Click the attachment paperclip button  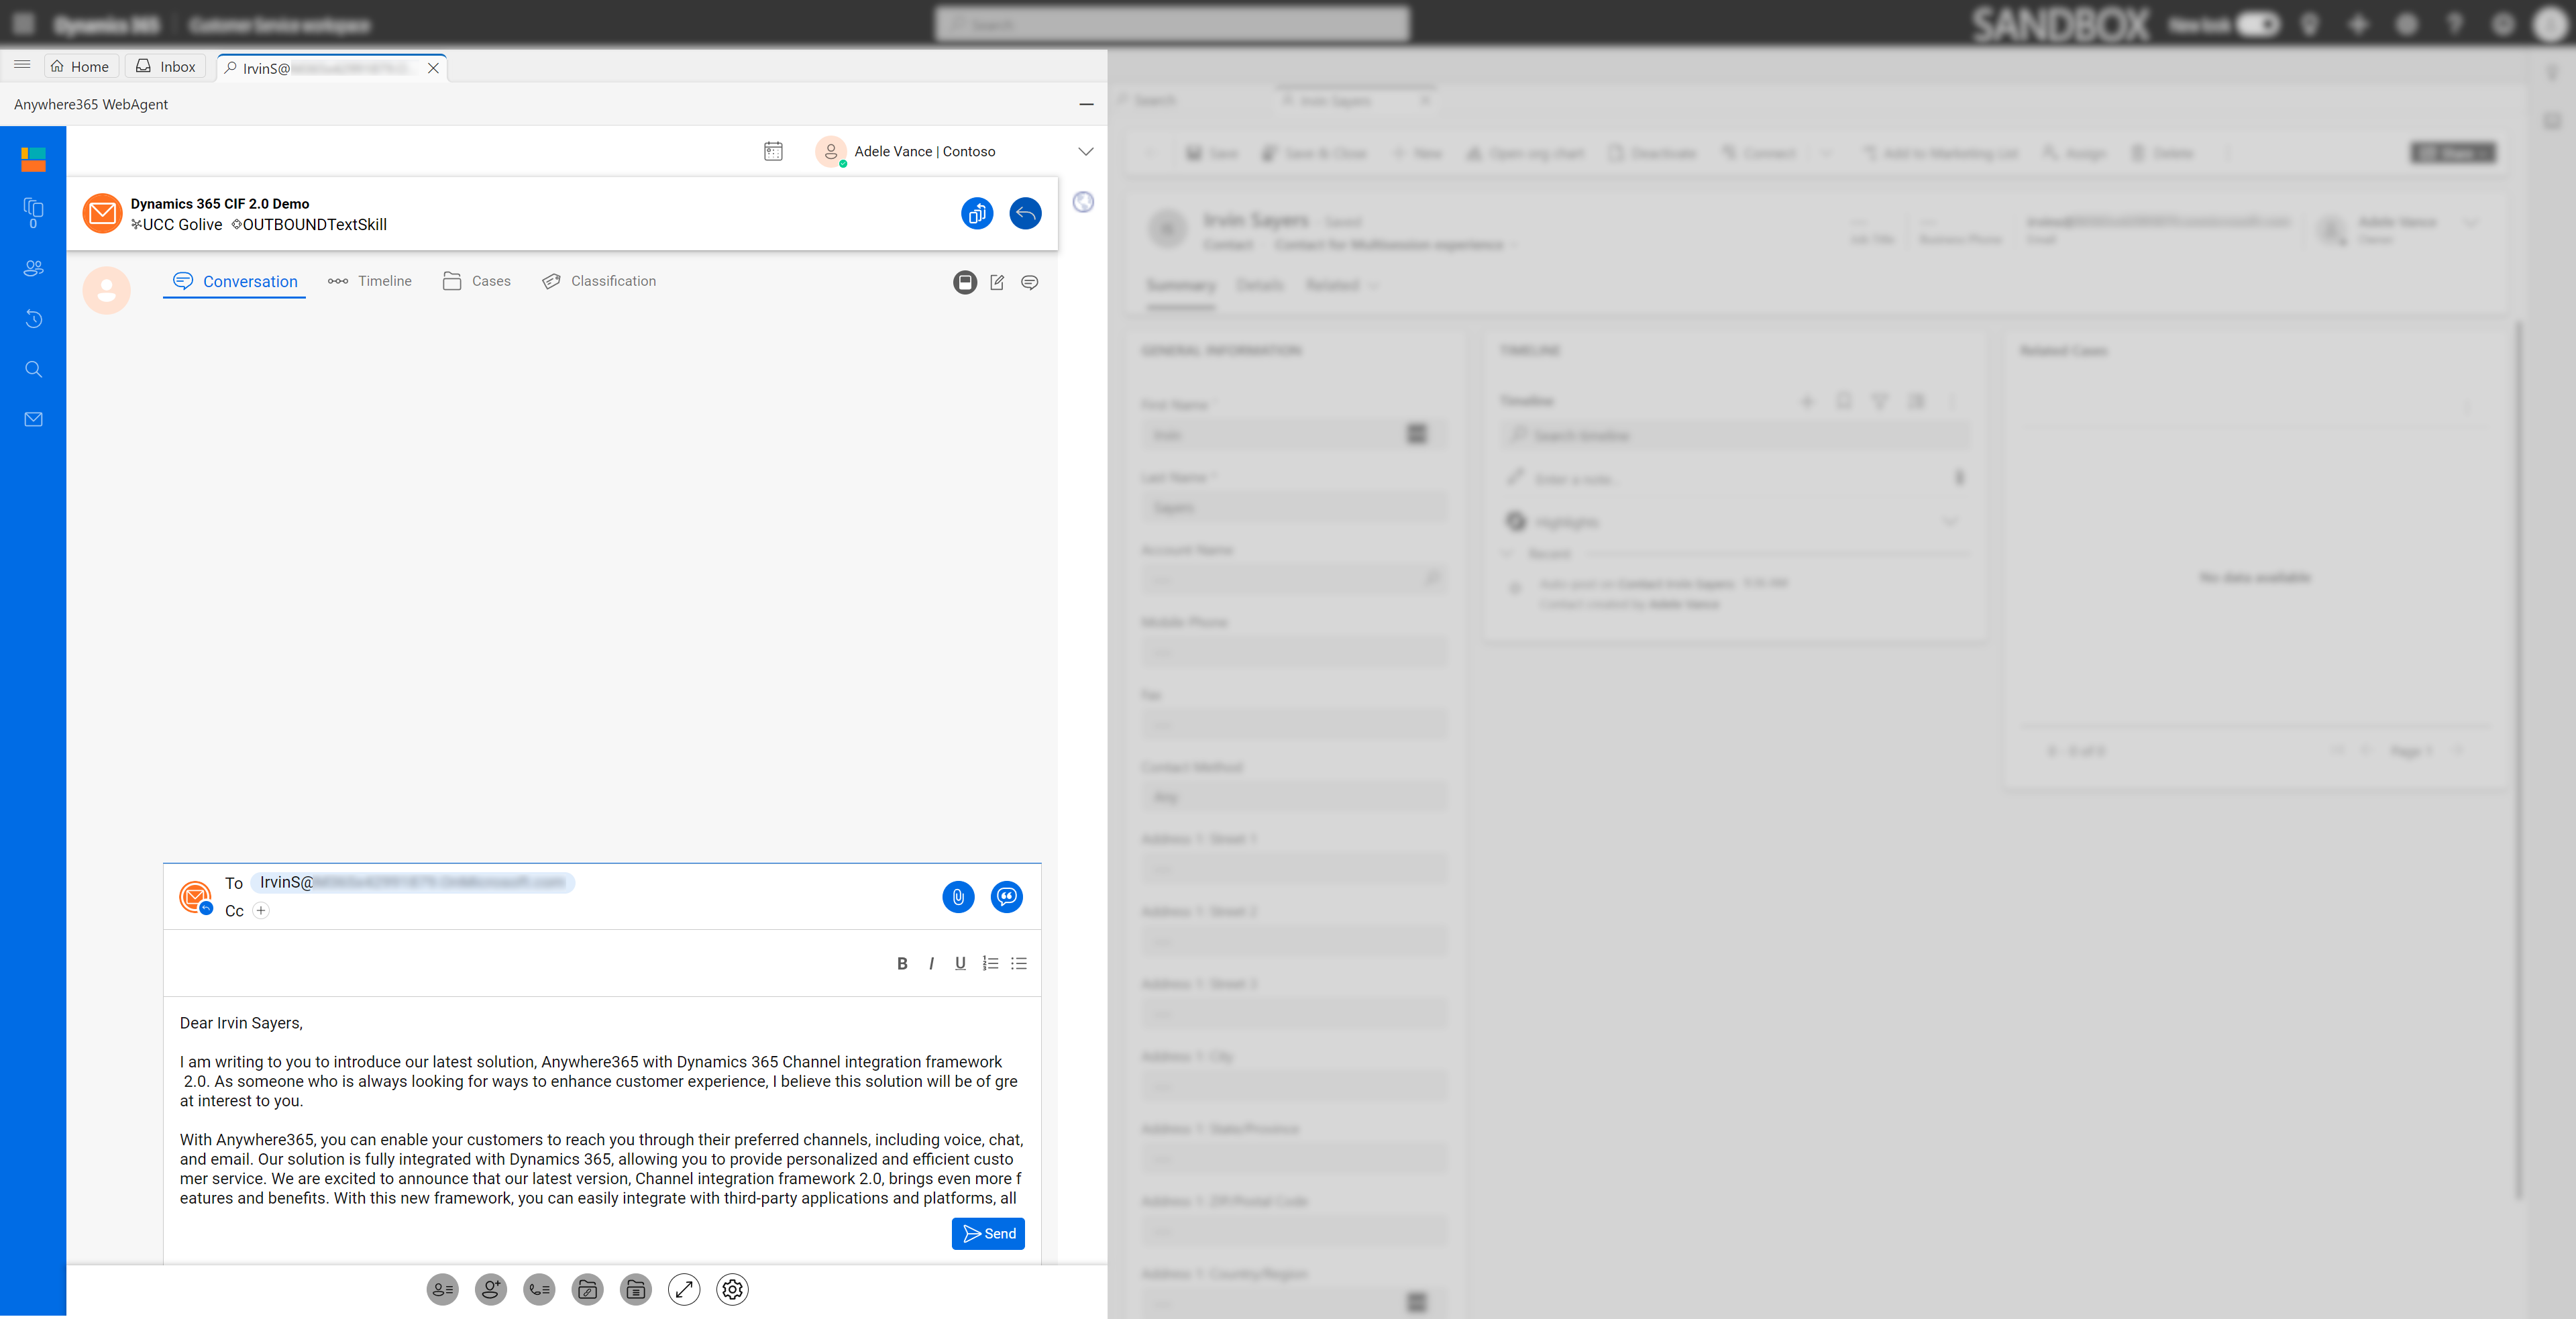pyautogui.click(x=958, y=896)
